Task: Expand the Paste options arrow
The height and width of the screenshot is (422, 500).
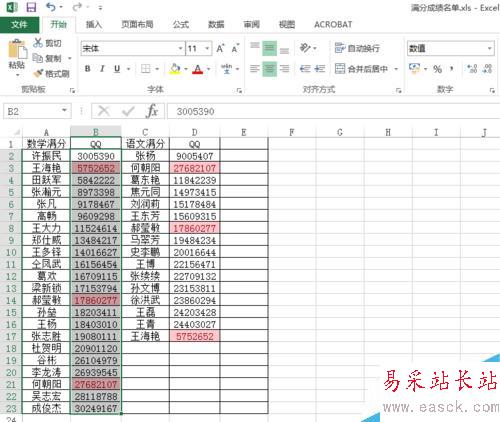Action: click(x=17, y=75)
